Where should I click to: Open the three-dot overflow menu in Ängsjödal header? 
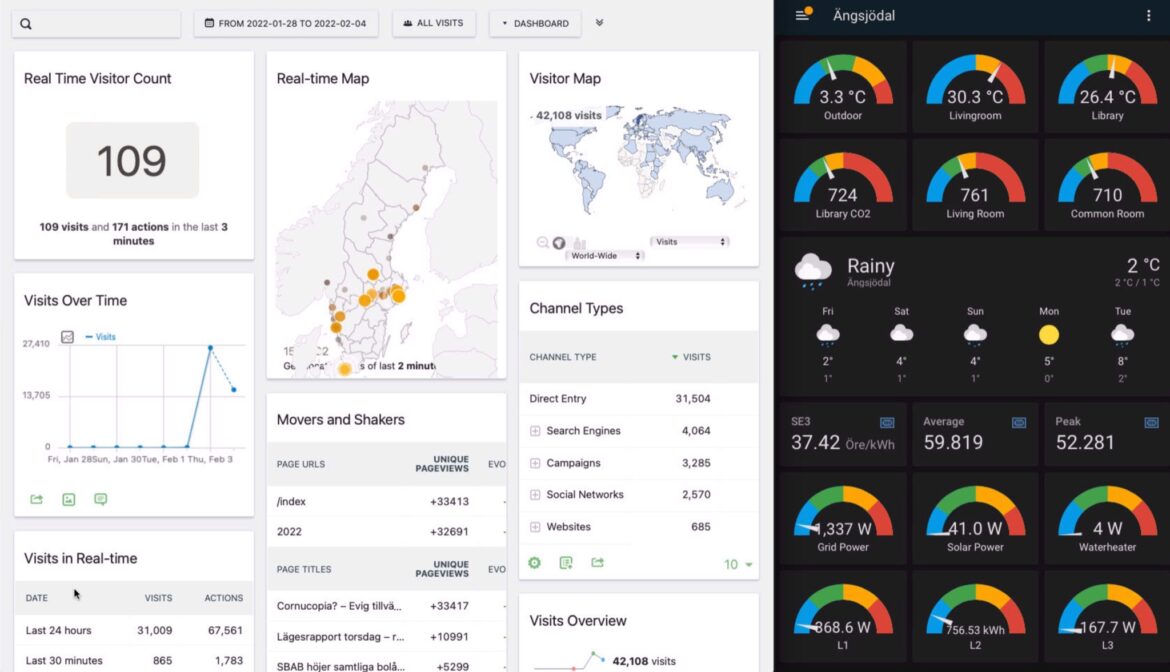pos(1148,16)
